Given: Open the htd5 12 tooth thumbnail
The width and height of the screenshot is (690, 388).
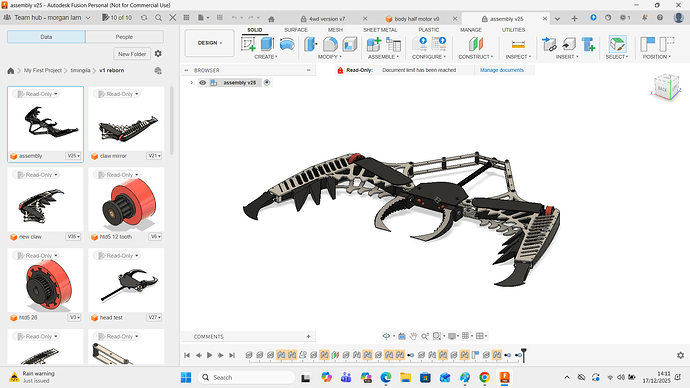Looking at the screenshot, I should coord(126,200).
